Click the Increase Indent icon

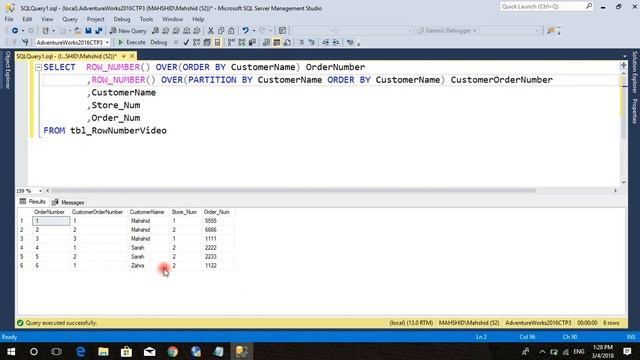[336, 42]
